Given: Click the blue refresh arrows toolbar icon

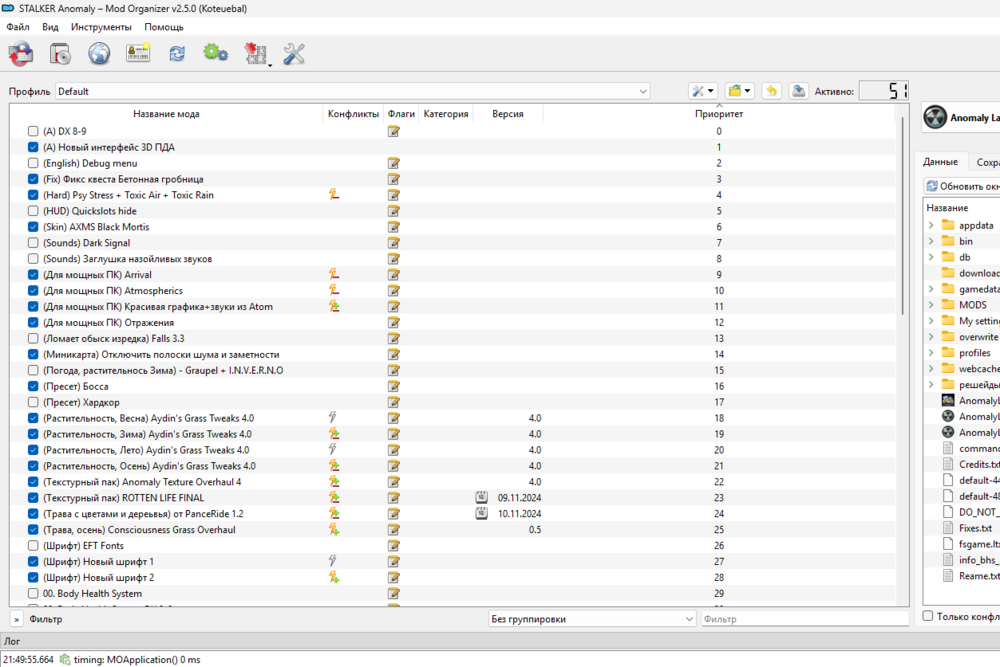Looking at the screenshot, I should tap(177, 54).
